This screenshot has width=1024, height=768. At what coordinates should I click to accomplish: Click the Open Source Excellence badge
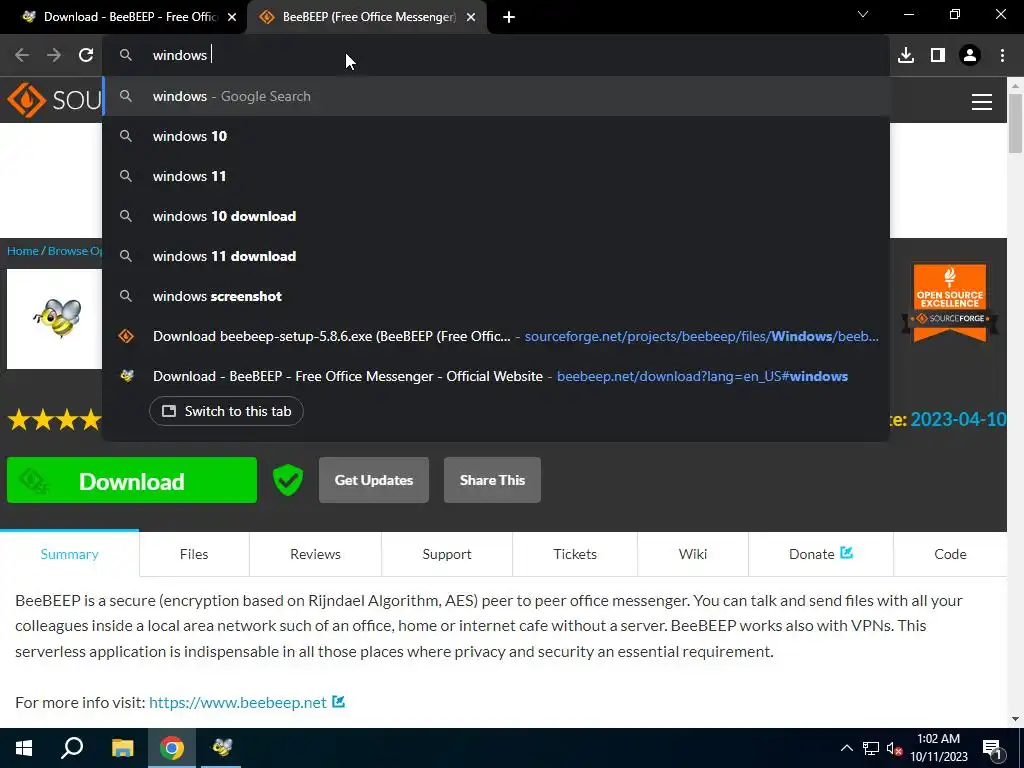click(950, 303)
